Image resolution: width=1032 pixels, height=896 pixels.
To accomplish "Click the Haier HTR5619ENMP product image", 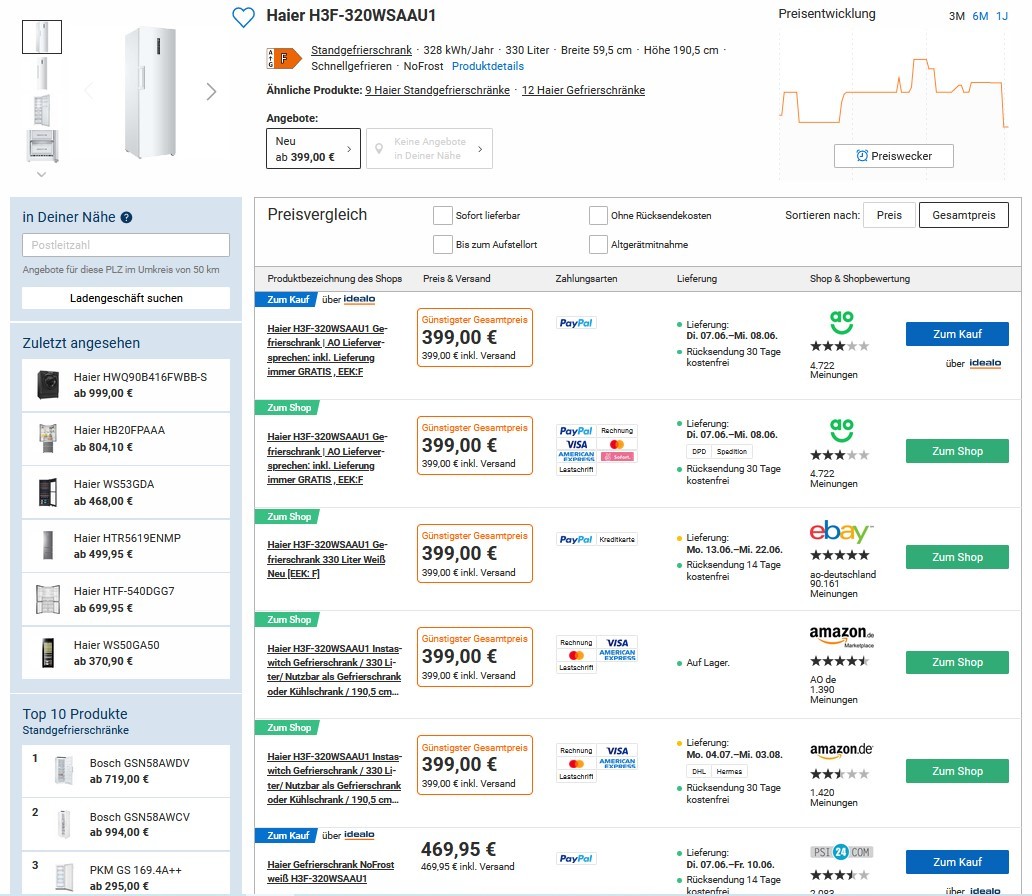I will [x=47, y=546].
